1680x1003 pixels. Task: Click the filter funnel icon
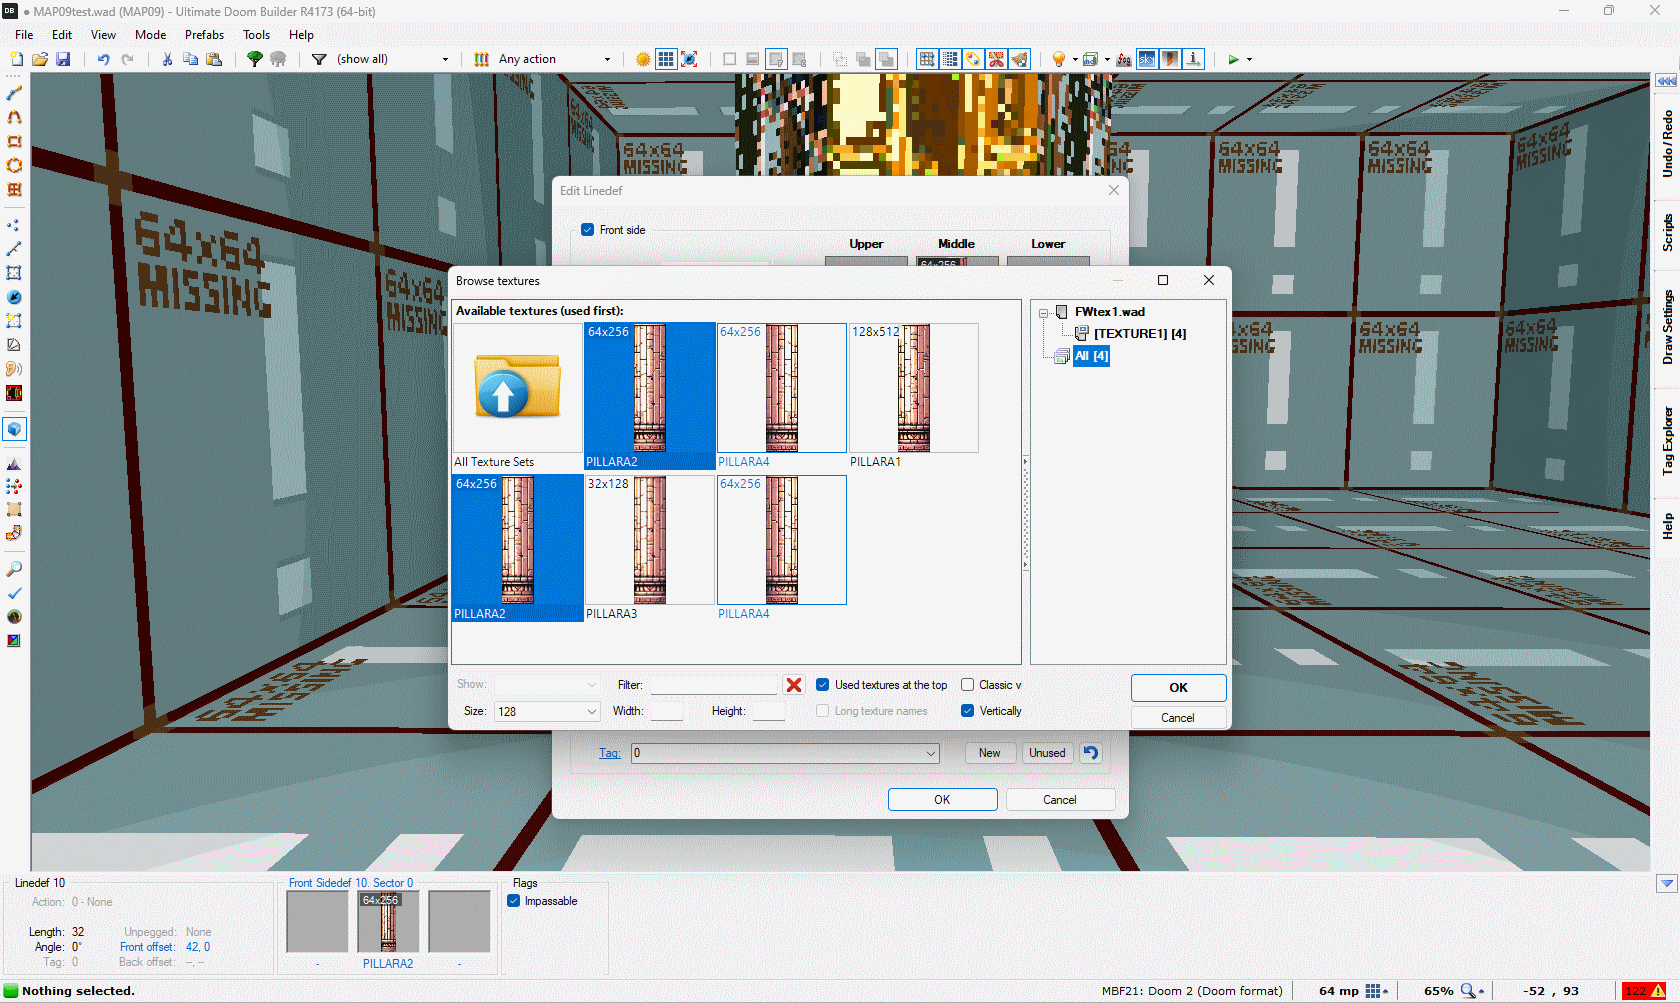point(319,59)
